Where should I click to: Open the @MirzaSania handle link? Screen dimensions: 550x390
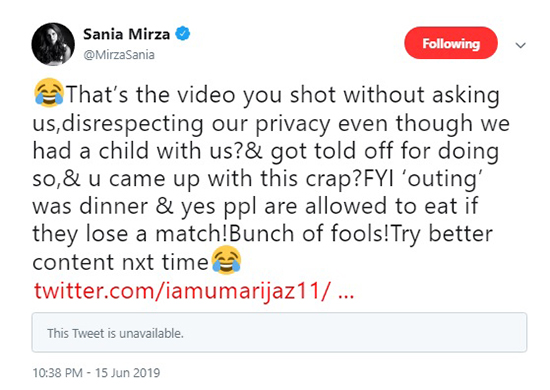(119, 55)
